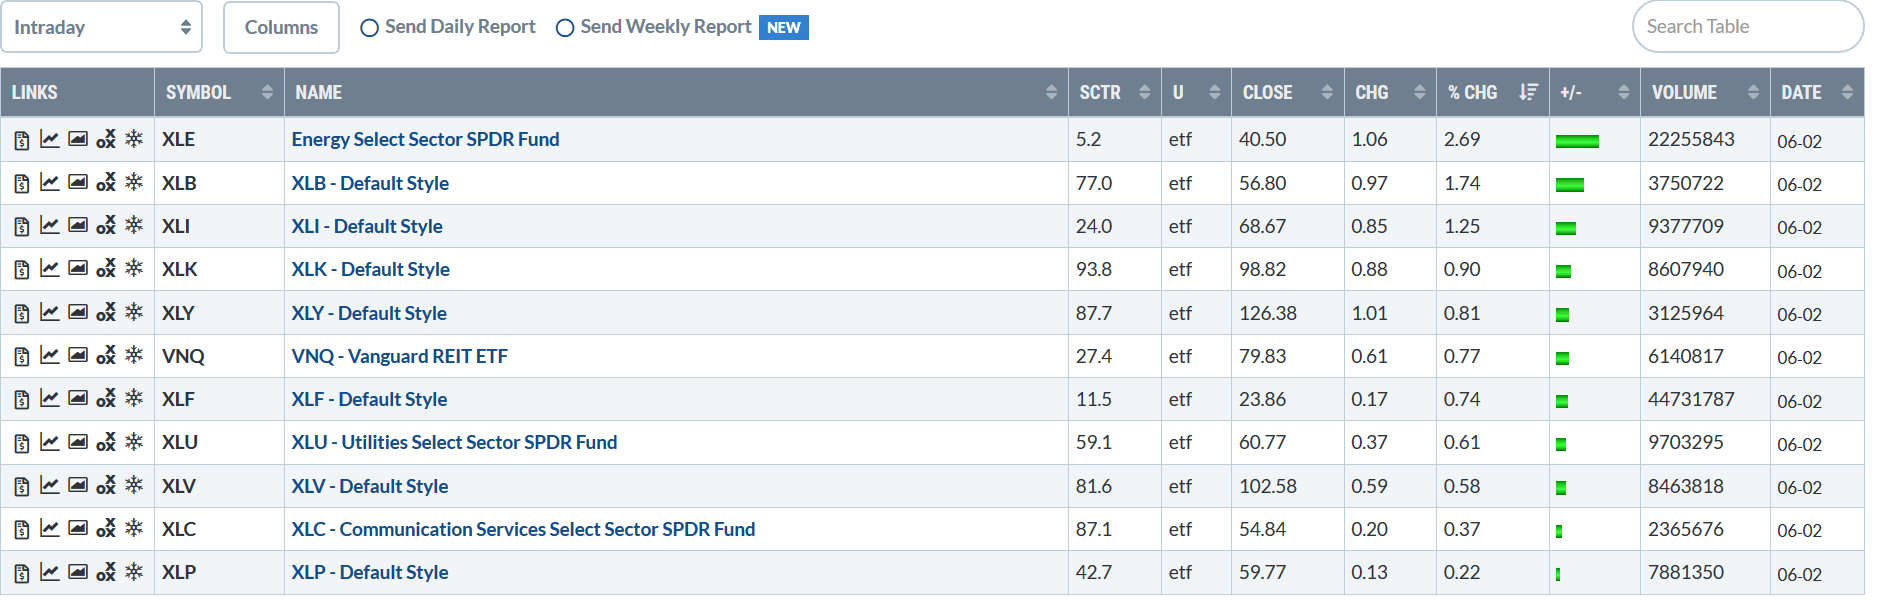Sort the table by +/- column

click(x=1595, y=92)
